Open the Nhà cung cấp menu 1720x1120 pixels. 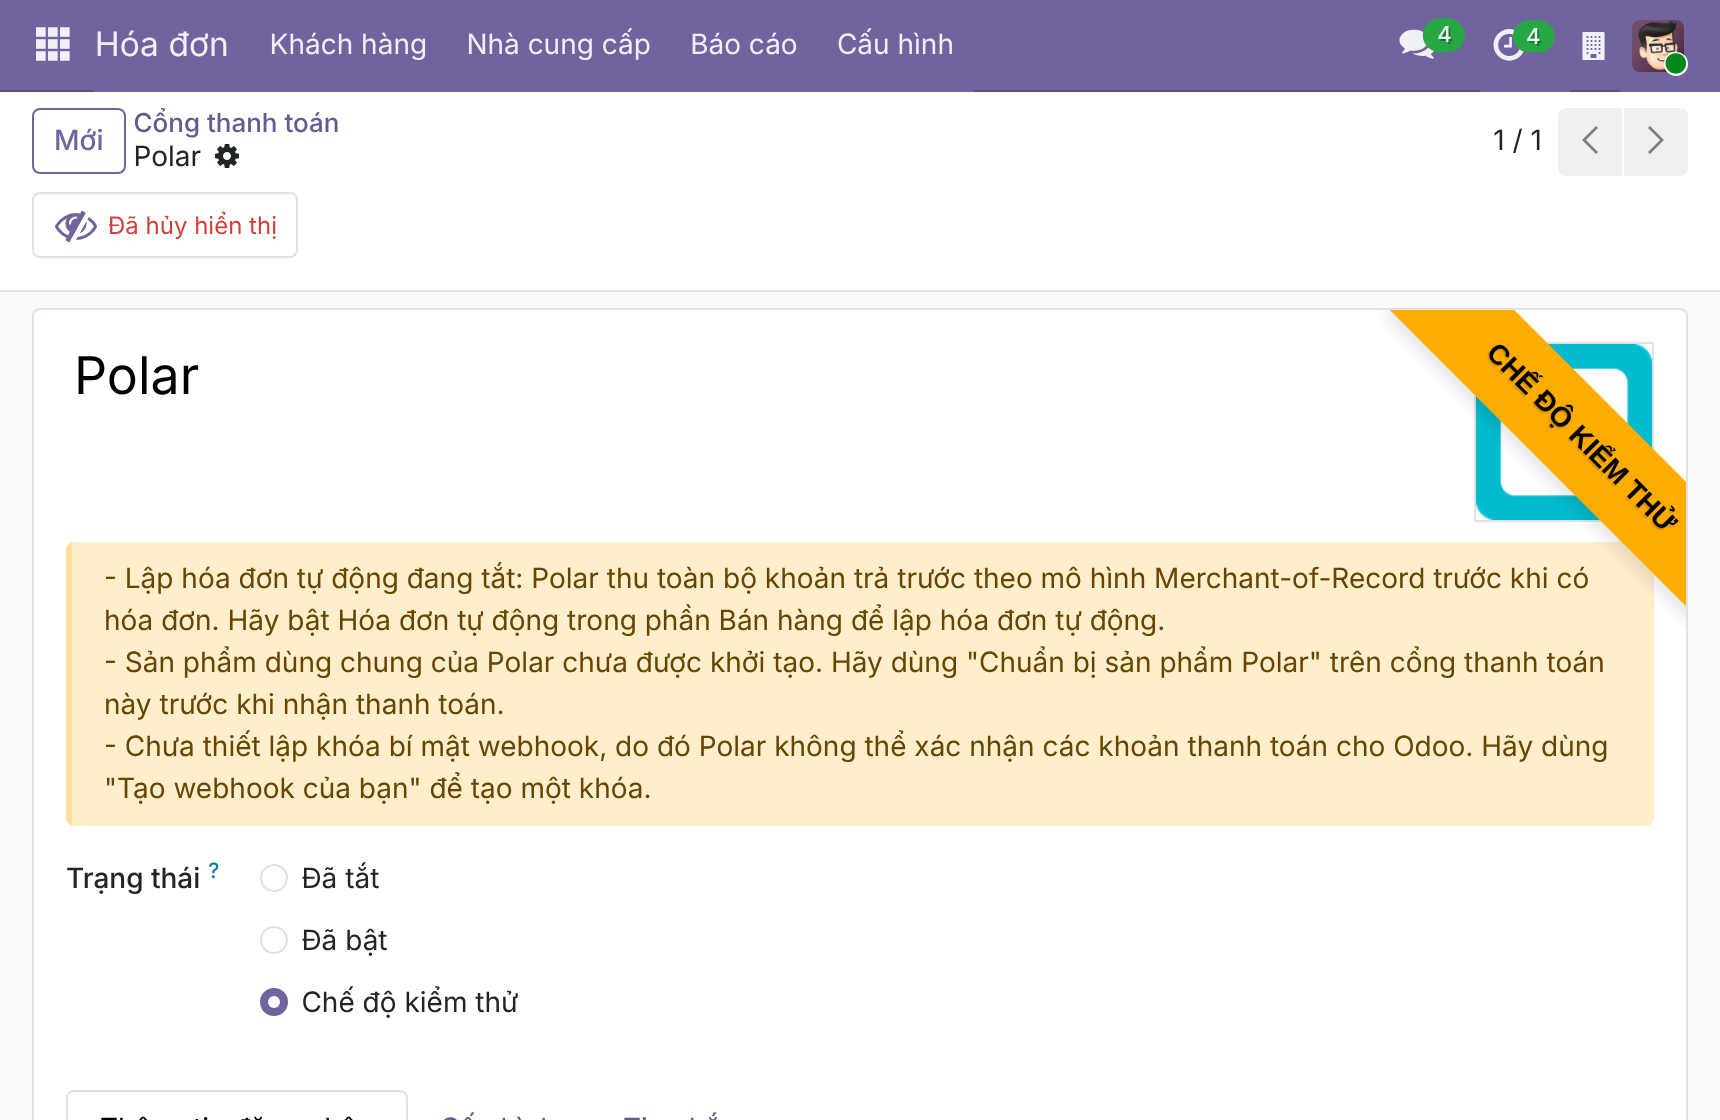pos(559,45)
